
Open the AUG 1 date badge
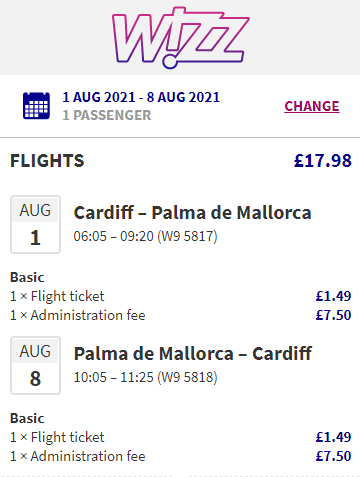35,224
